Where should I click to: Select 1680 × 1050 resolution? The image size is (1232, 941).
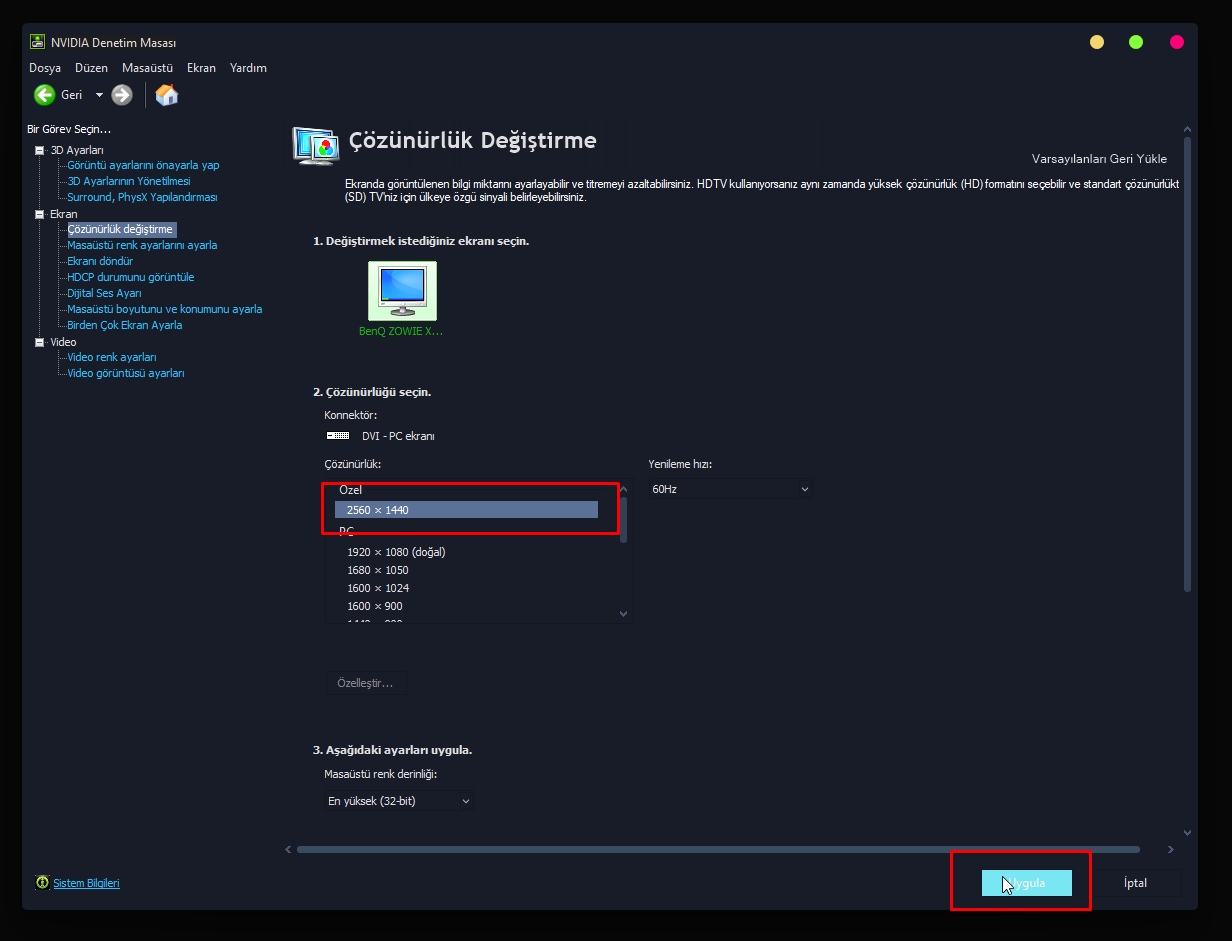tap(378, 570)
